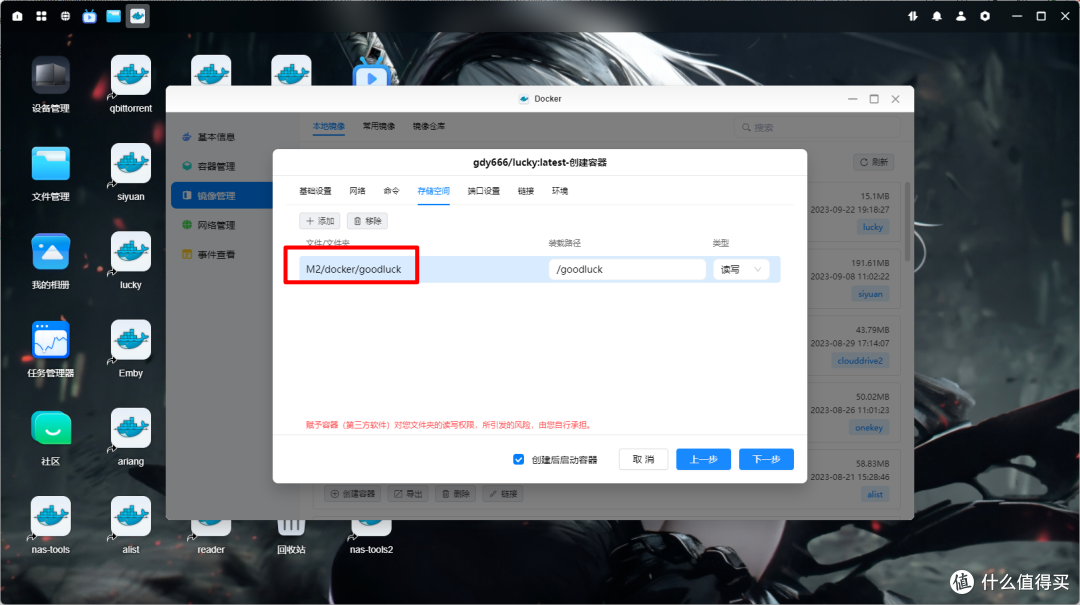1080x605 pixels.
Task: Open the 设备管理 desktop icon
Action: point(50,76)
